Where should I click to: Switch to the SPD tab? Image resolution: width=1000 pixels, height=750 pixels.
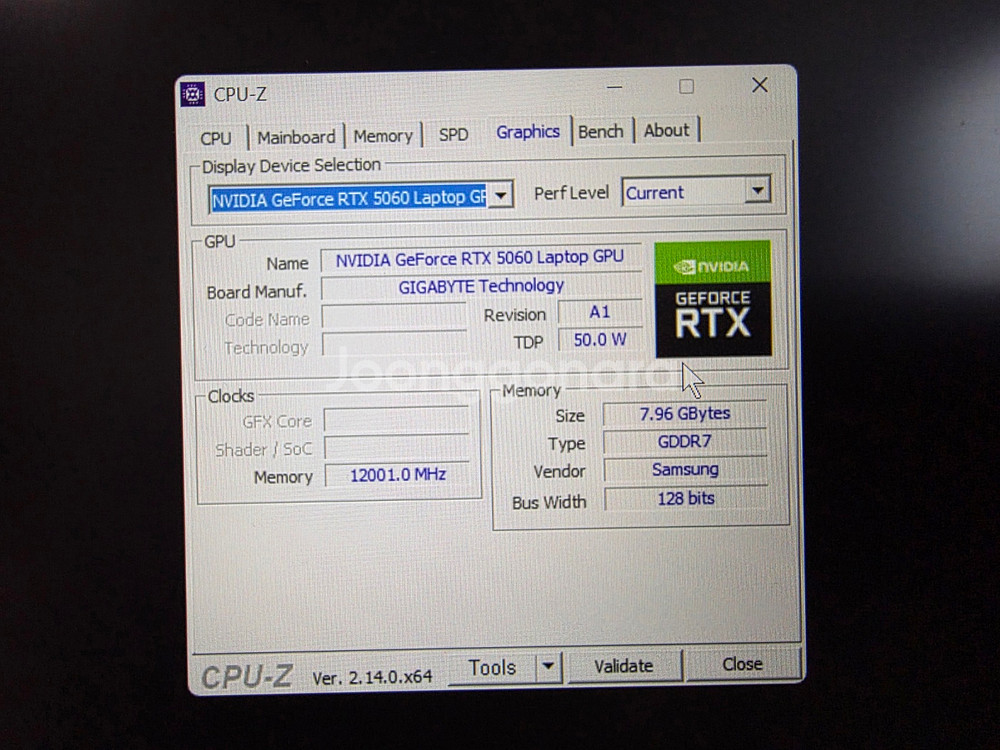[x=453, y=135]
